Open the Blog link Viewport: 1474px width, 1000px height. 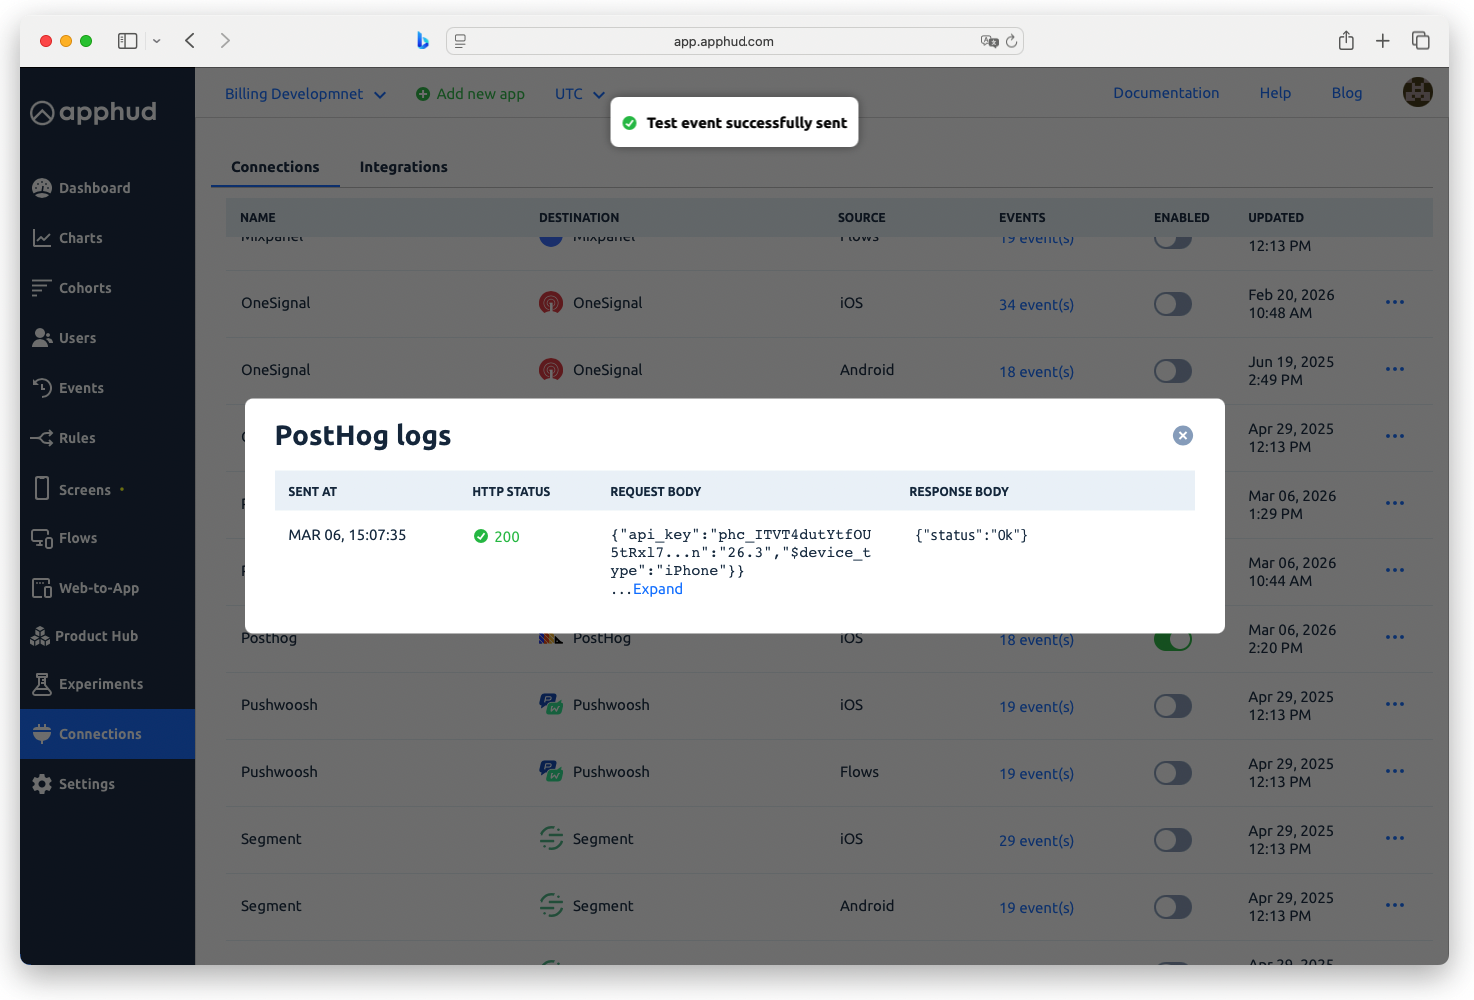pyautogui.click(x=1346, y=93)
